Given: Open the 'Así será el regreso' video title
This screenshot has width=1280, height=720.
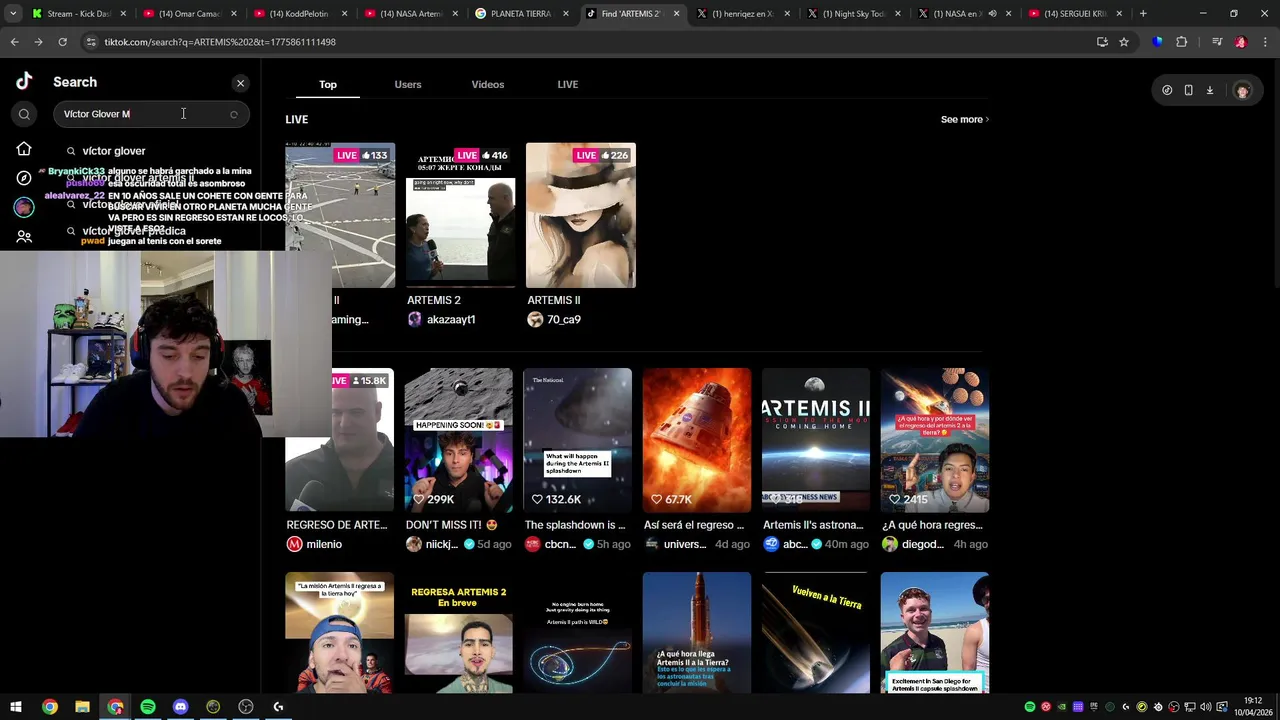Looking at the screenshot, I should tap(694, 525).
